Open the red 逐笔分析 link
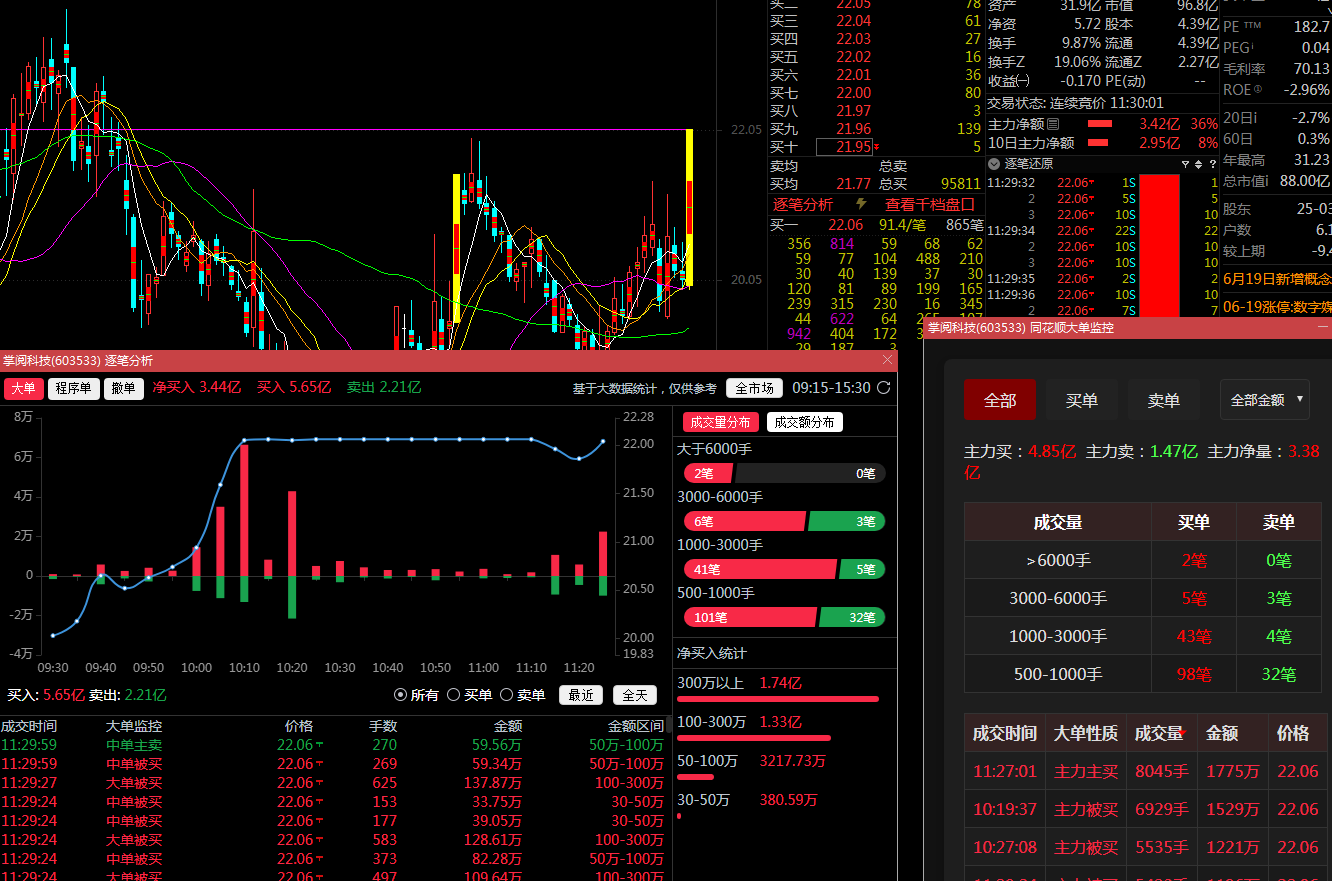This screenshot has height=881, width=1332. [803, 204]
